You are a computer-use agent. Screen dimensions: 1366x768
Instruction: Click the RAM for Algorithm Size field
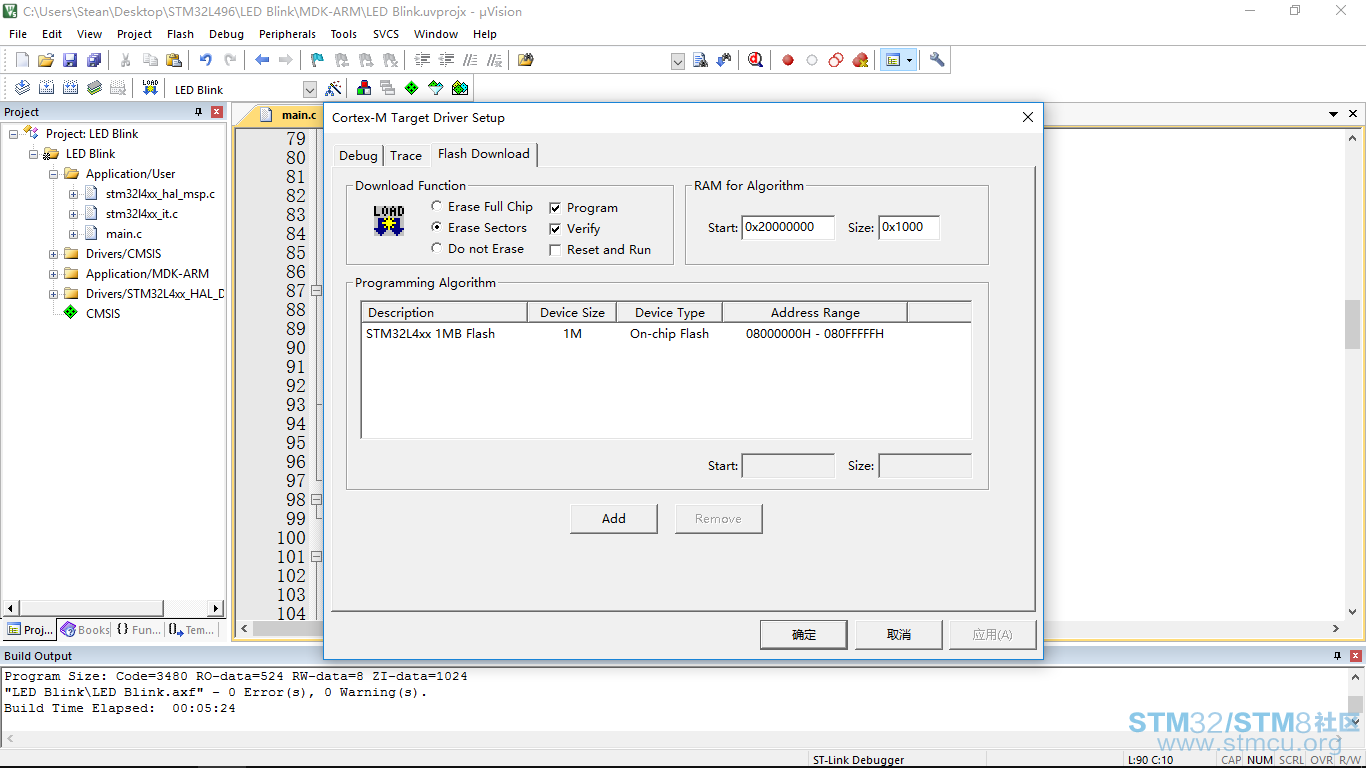coord(909,228)
